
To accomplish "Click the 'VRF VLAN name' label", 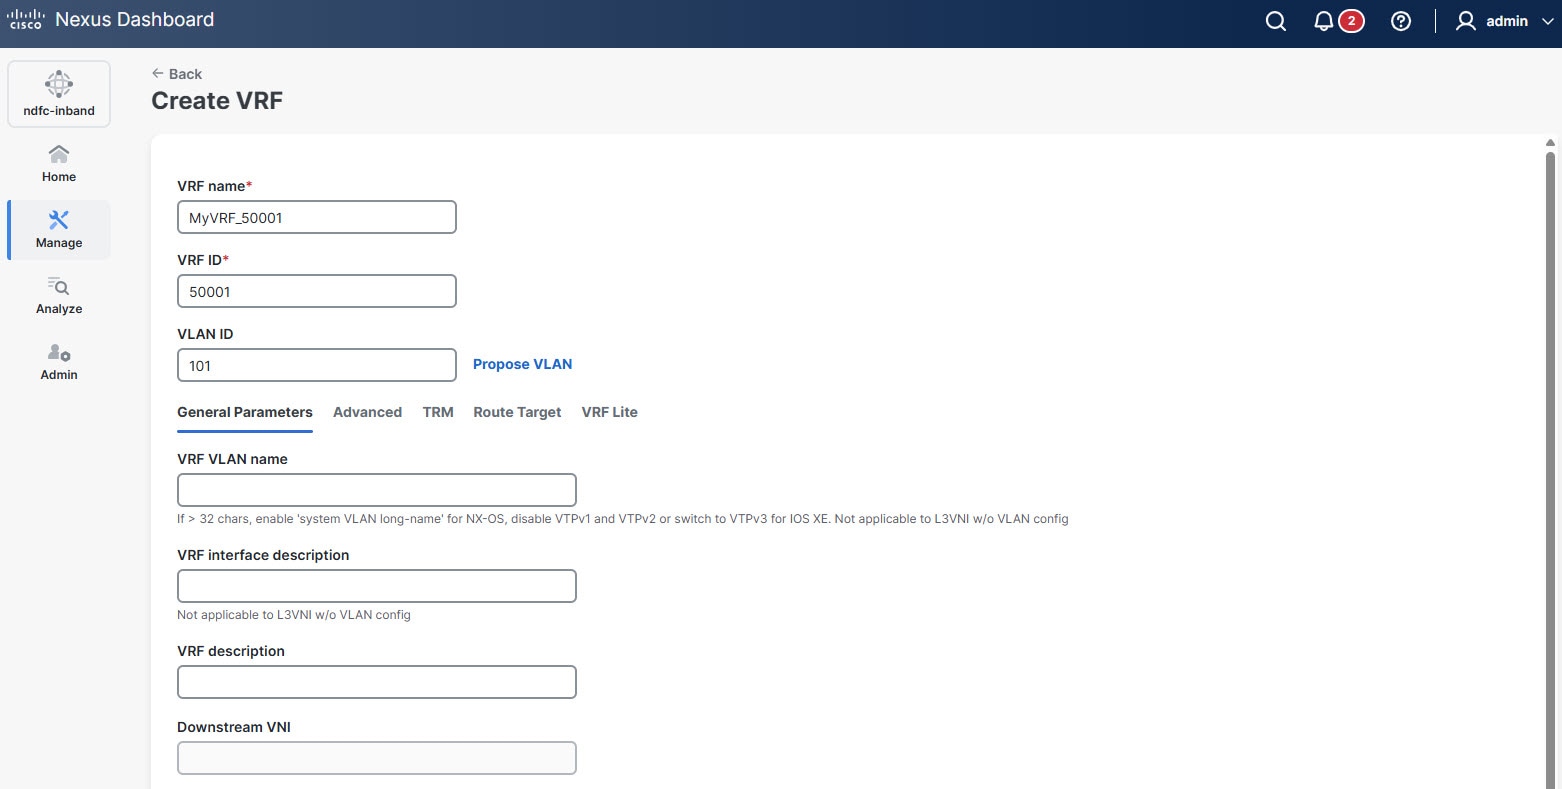I will coord(232,459).
